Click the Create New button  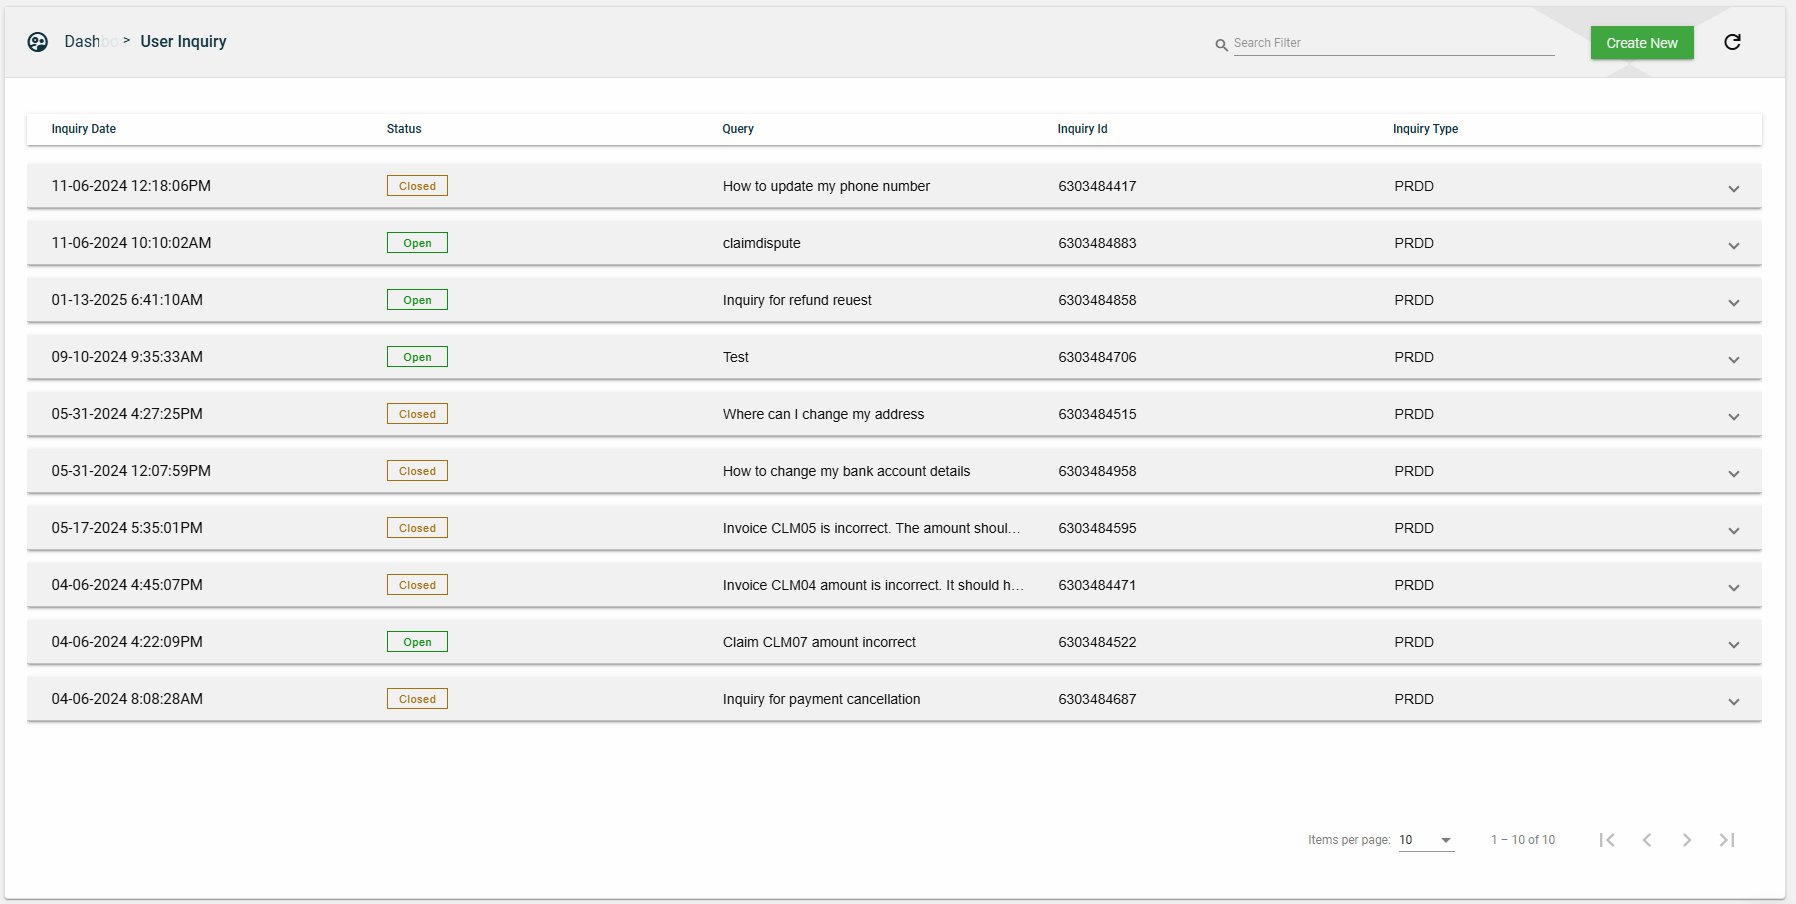[1641, 43]
